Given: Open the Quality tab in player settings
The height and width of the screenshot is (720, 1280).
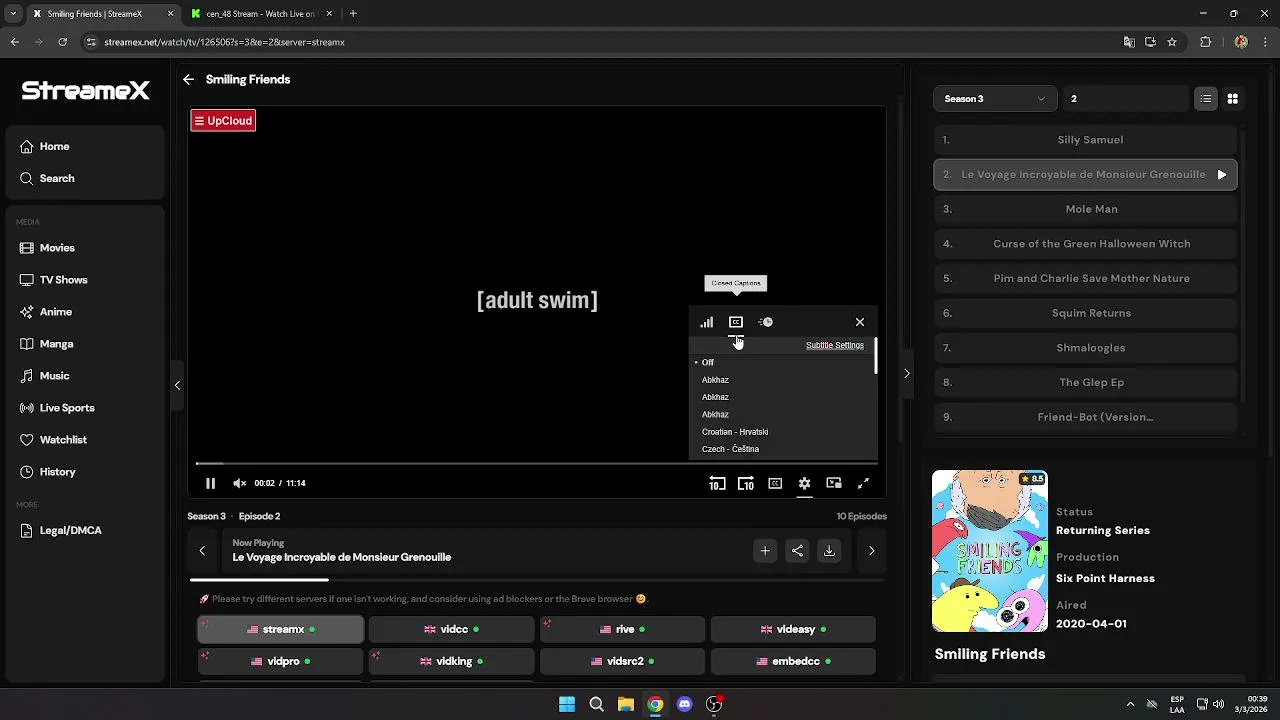Looking at the screenshot, I should pyautogui.click(x=707, y=322).
